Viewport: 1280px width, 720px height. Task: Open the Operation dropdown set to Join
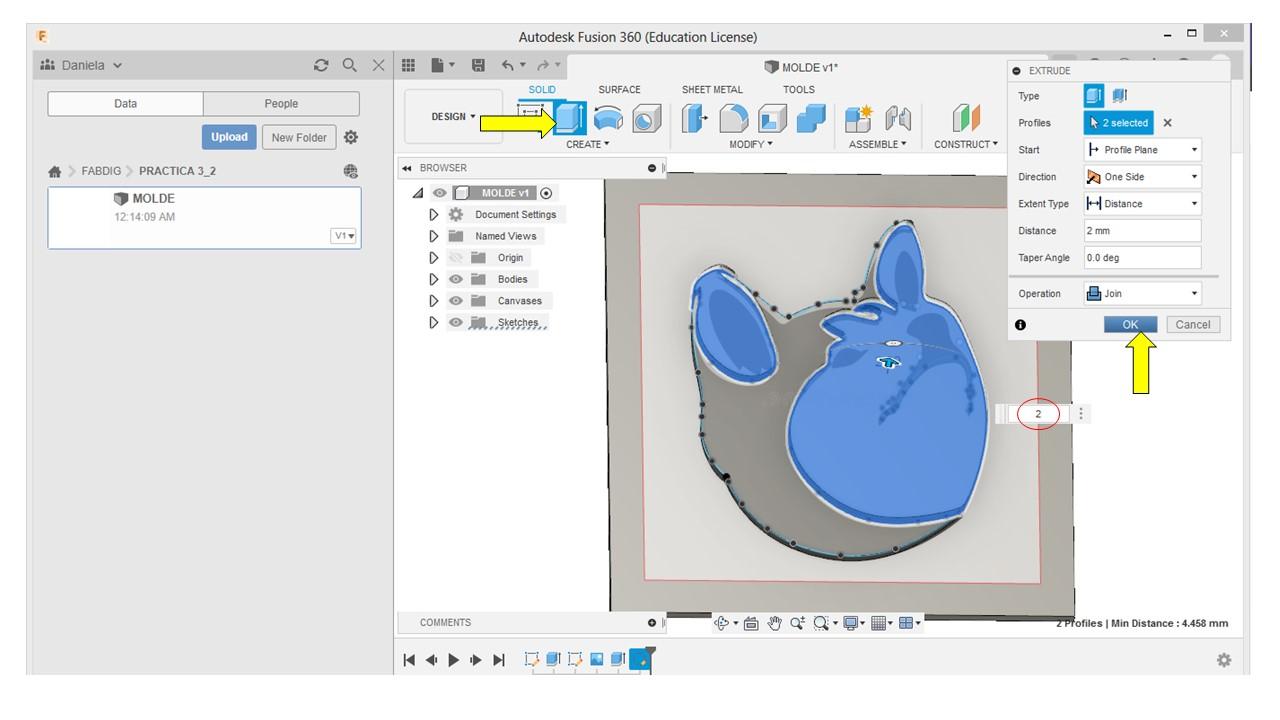click(x=1142, y=295)
